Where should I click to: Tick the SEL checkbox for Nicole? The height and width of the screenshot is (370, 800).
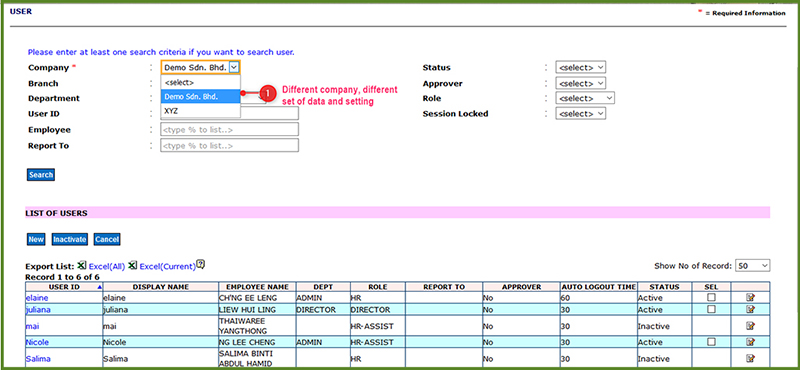point(711,342)
